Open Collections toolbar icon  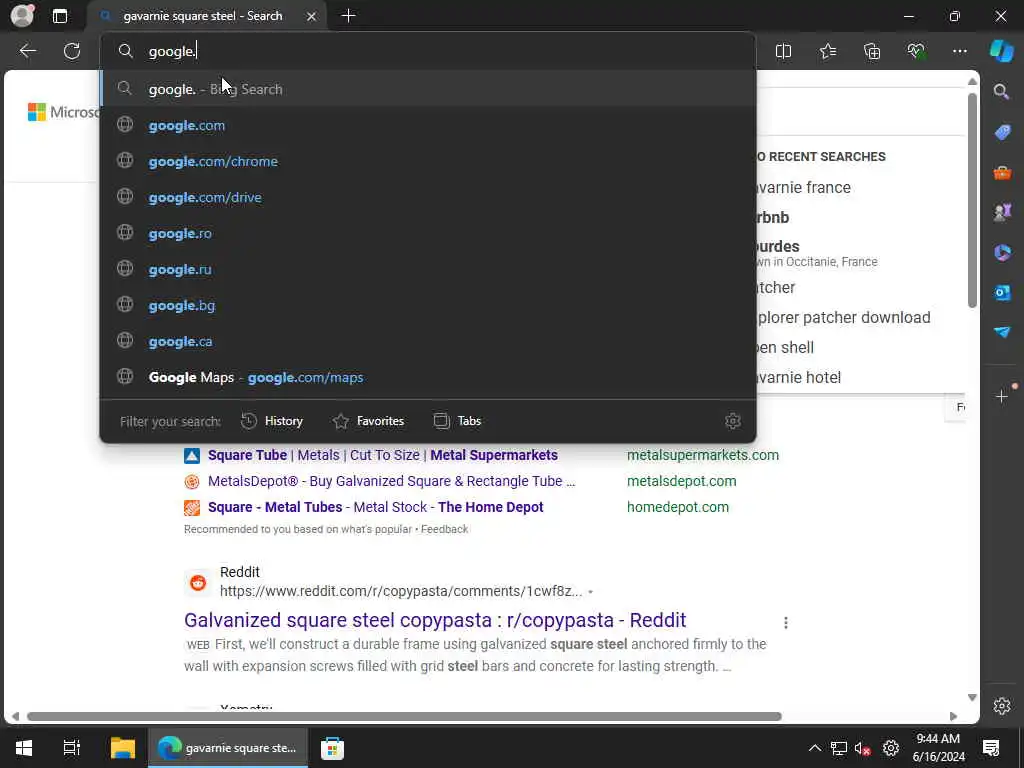(872, 51)
